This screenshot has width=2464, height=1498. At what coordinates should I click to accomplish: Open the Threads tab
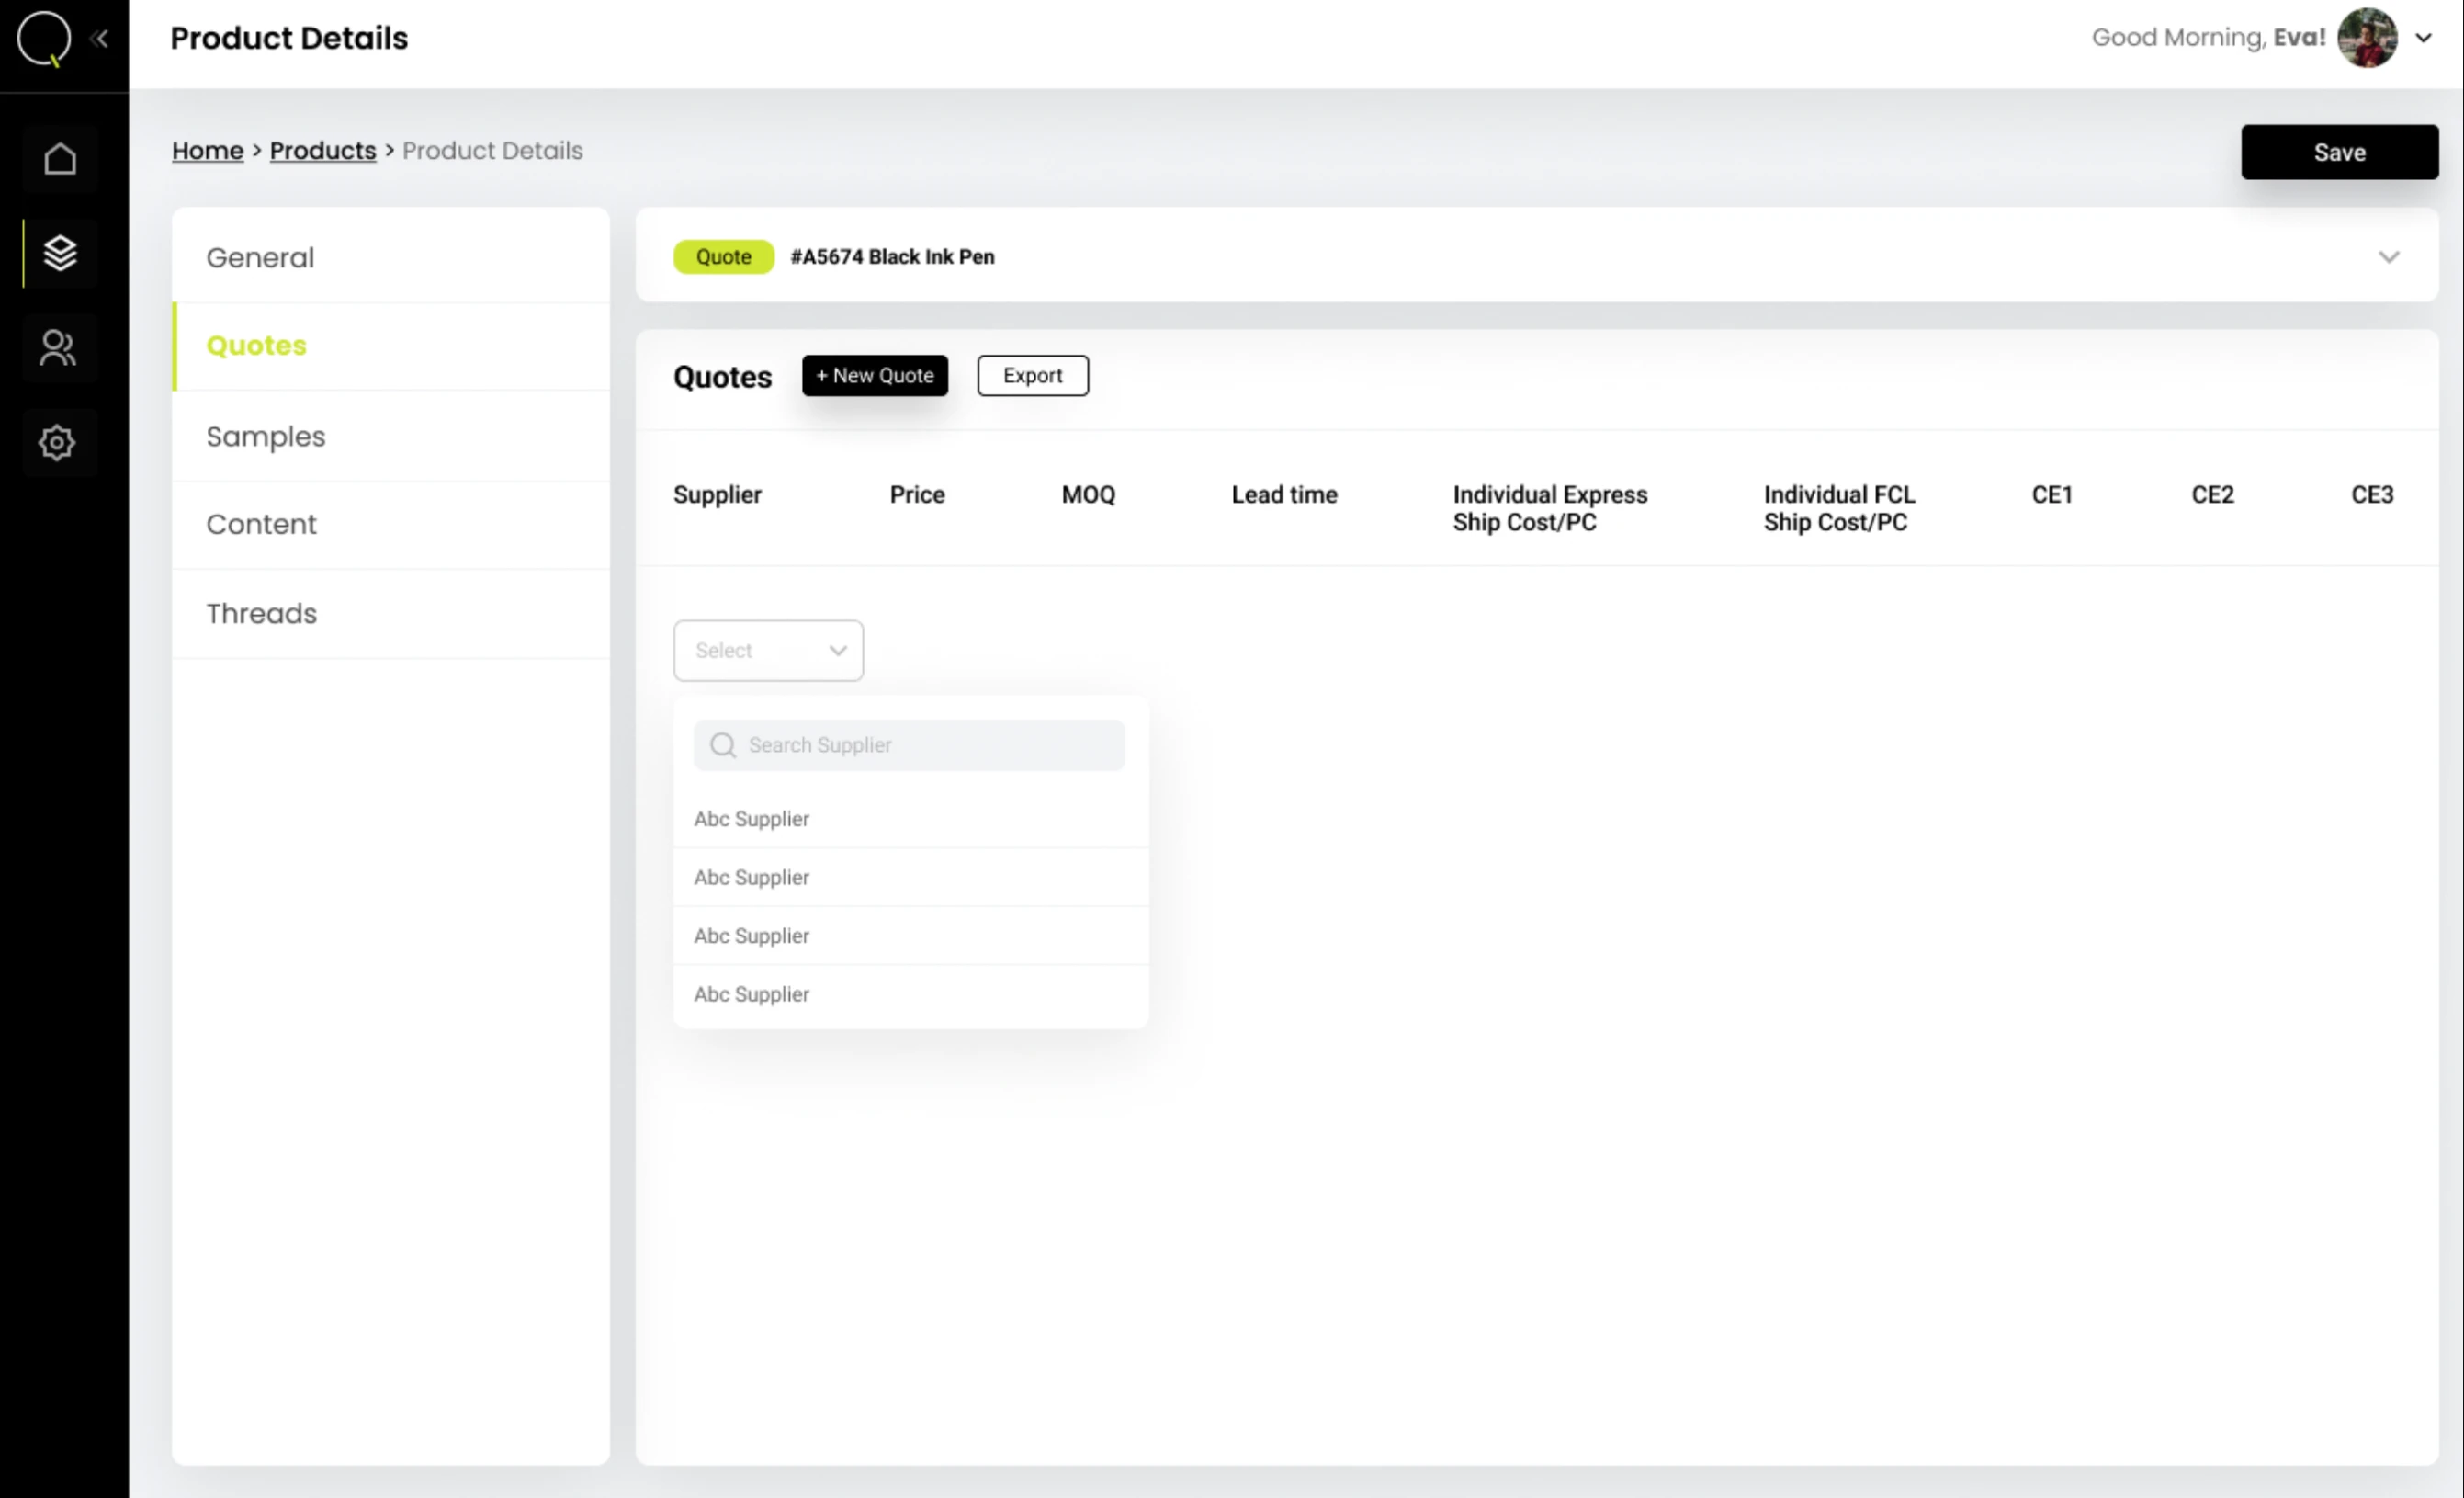coord(262,613)
